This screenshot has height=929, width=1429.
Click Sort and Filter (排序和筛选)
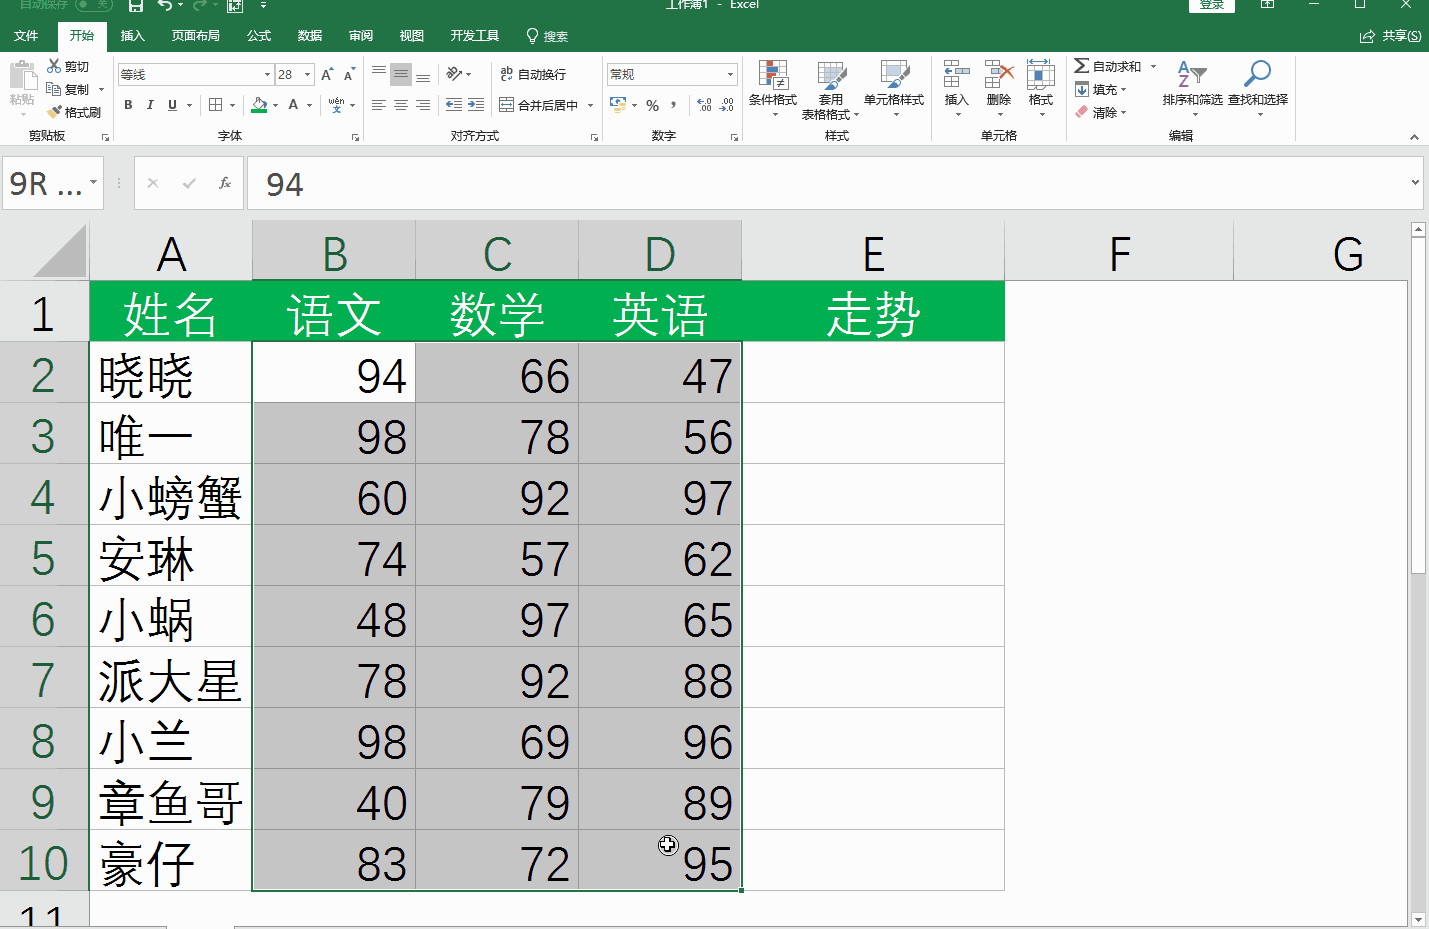tap(1192, 88)
